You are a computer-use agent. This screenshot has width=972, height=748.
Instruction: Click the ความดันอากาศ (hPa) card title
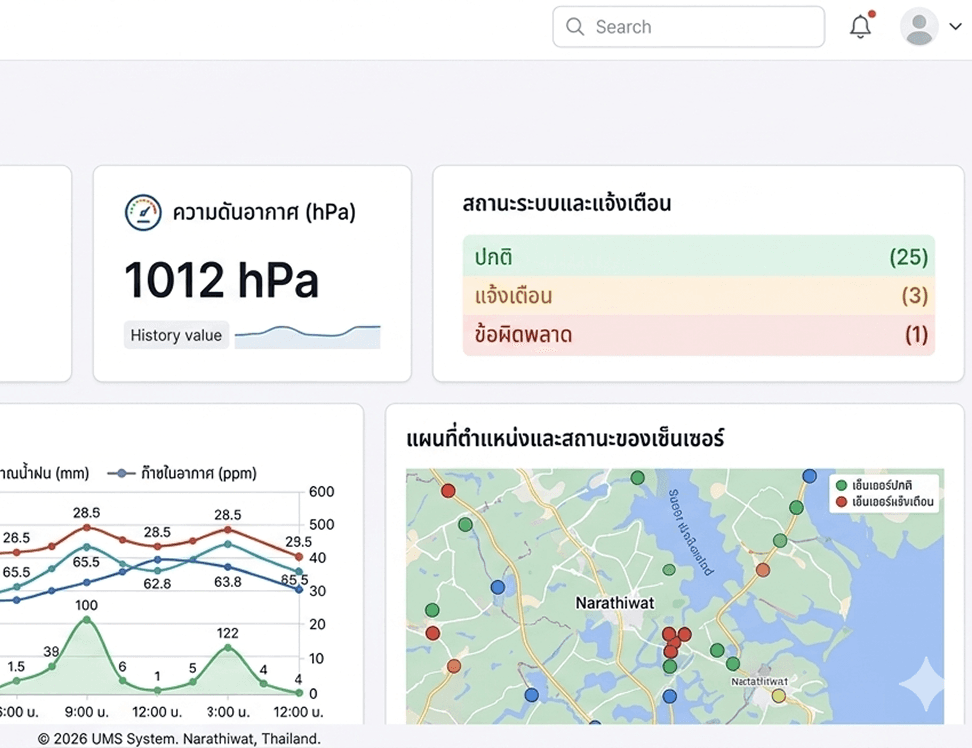(264, 213)
